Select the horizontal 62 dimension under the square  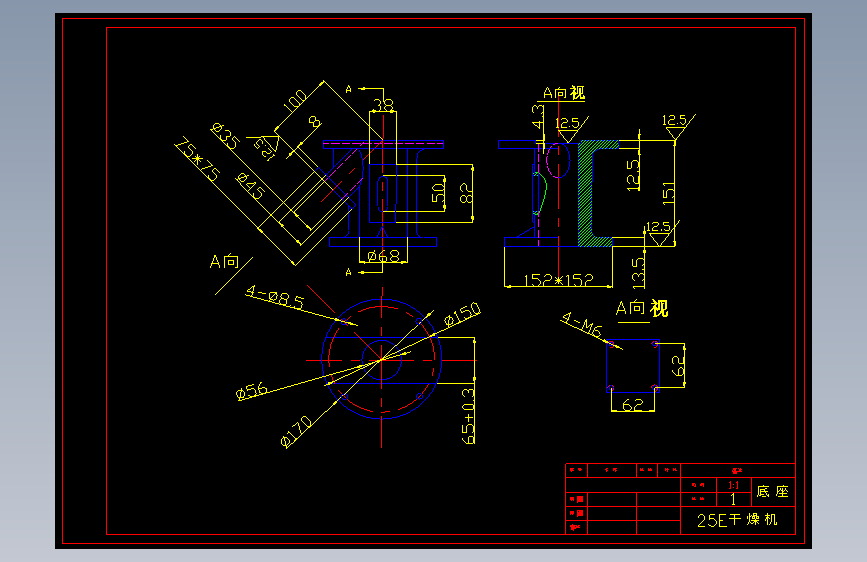click(633, 405)
